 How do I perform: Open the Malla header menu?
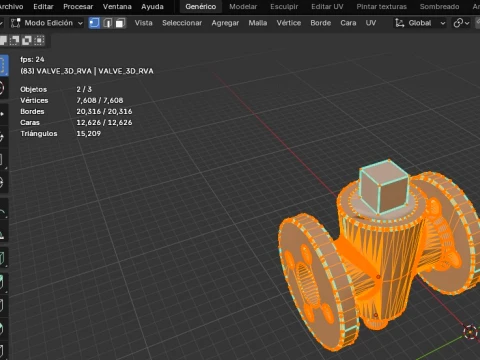point(258,23)
